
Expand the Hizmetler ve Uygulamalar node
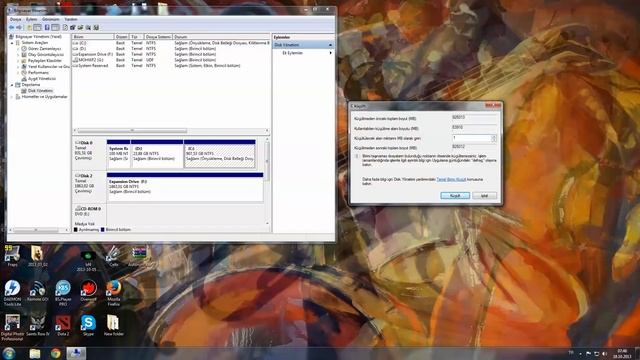pyautogui.click(x=12, y=97)
